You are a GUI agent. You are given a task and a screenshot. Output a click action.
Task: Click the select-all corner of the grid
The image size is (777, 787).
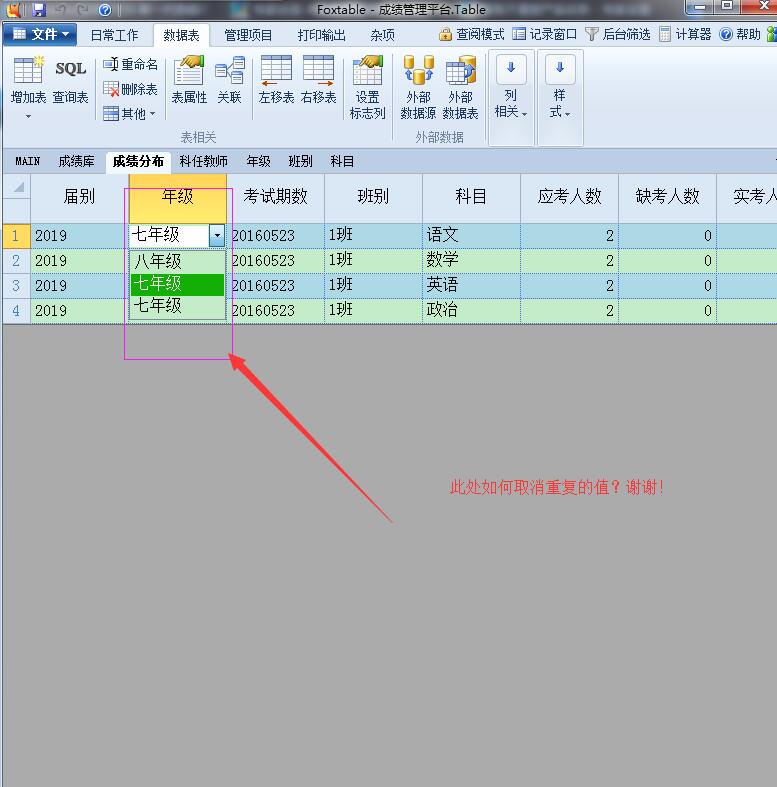[17, 187]
